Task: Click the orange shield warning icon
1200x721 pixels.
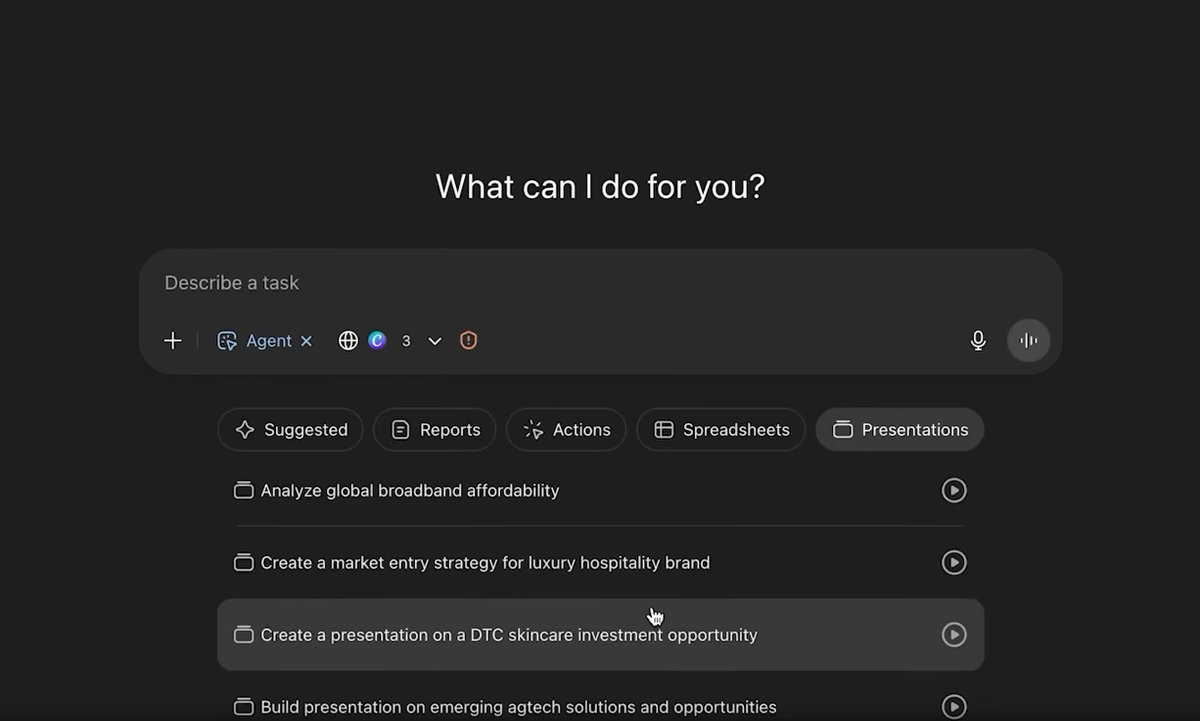Action: coord(469,341)
